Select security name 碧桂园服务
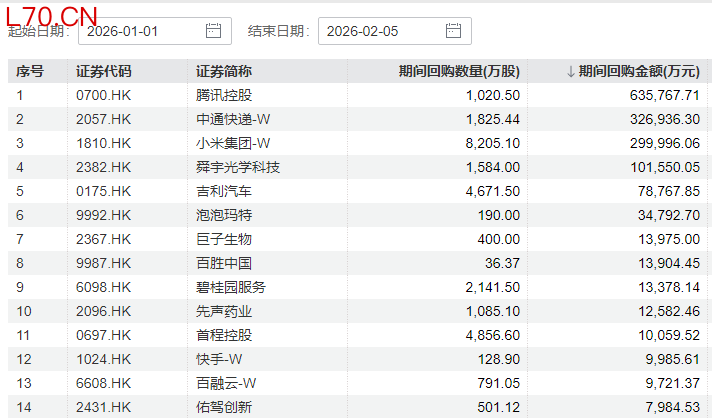 click(231, 287)
